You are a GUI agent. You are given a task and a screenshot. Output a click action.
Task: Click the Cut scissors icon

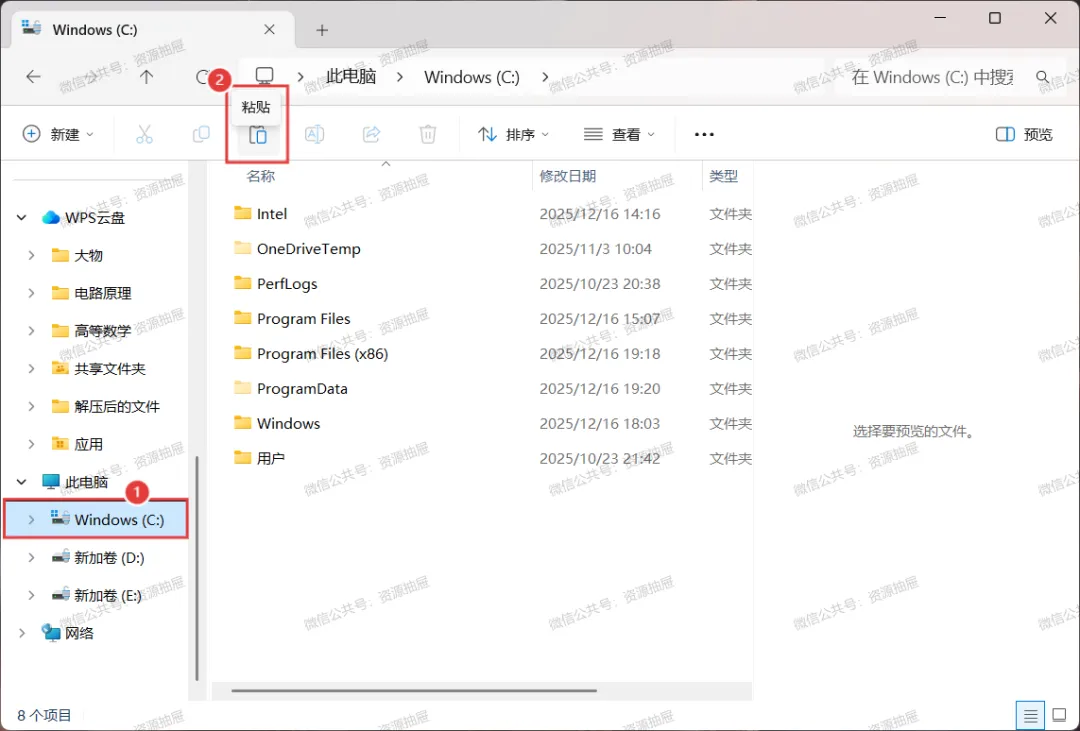(x=144, y=134)
